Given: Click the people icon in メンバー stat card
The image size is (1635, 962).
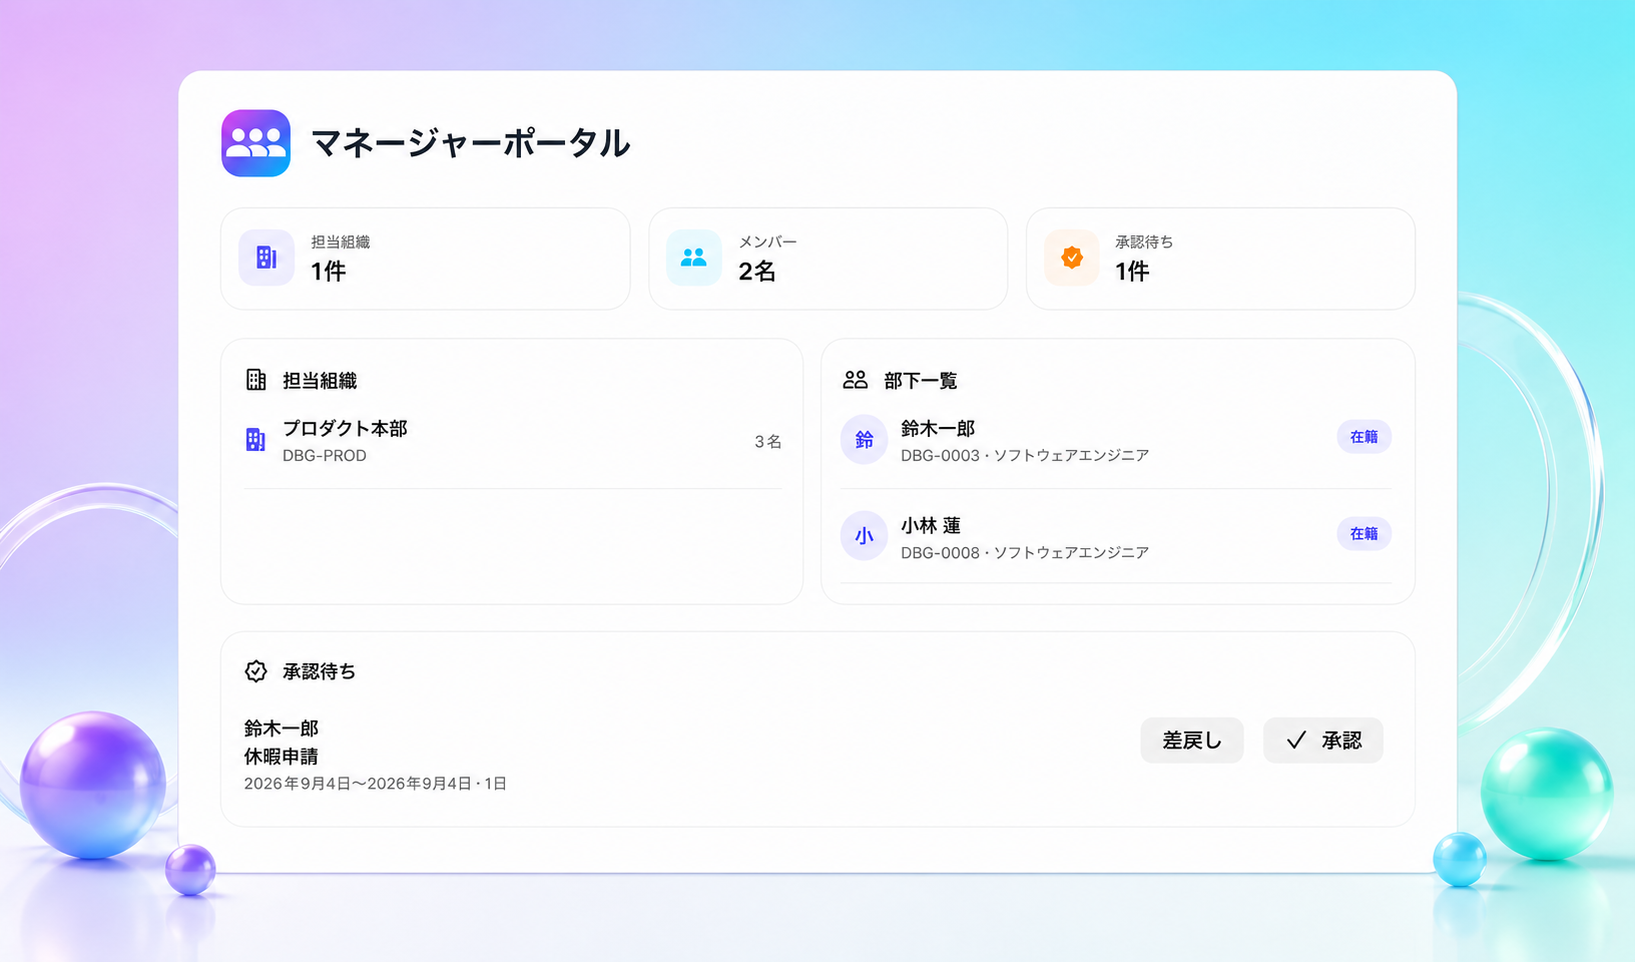Looking at the screenshot, I should tap(693, 258).
